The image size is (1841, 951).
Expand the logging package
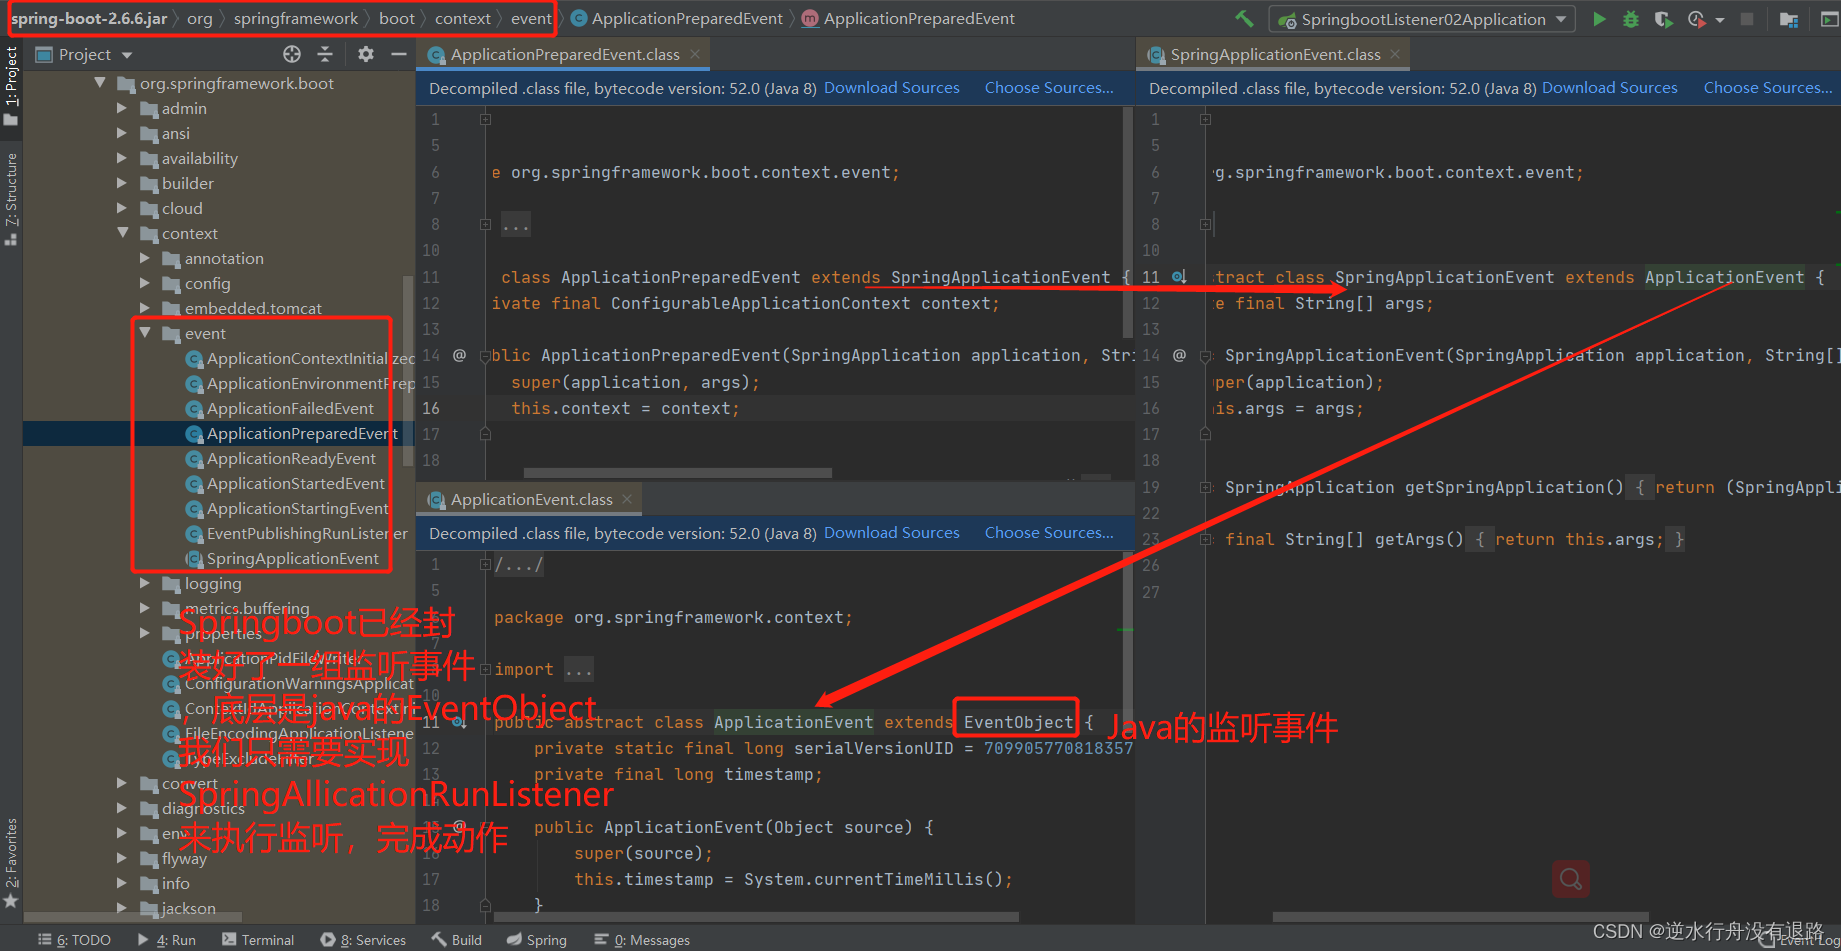145,583
